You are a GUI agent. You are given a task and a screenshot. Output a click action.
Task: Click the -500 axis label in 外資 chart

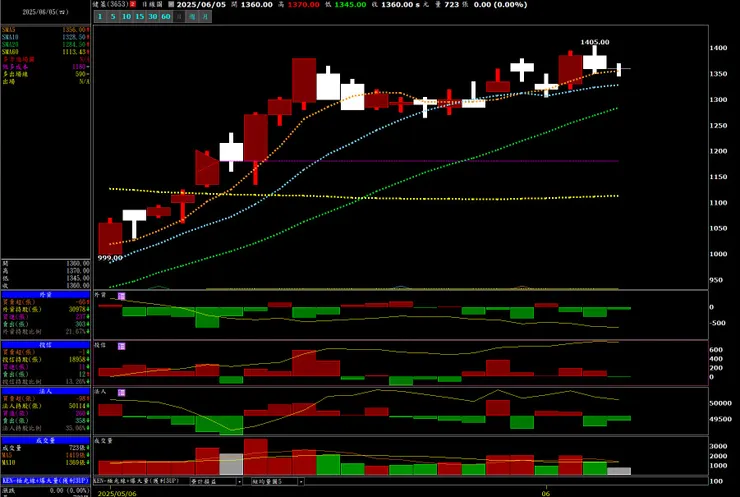[718, 323]
